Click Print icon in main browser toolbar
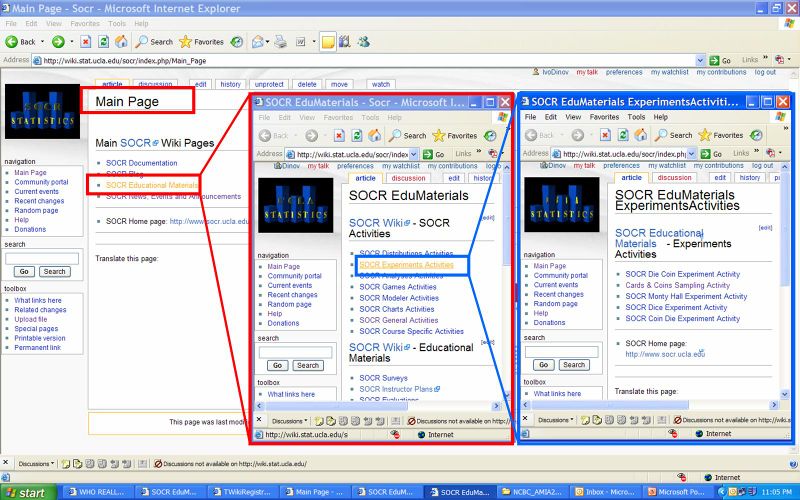The image size is (800, 500). click(280, 42)
